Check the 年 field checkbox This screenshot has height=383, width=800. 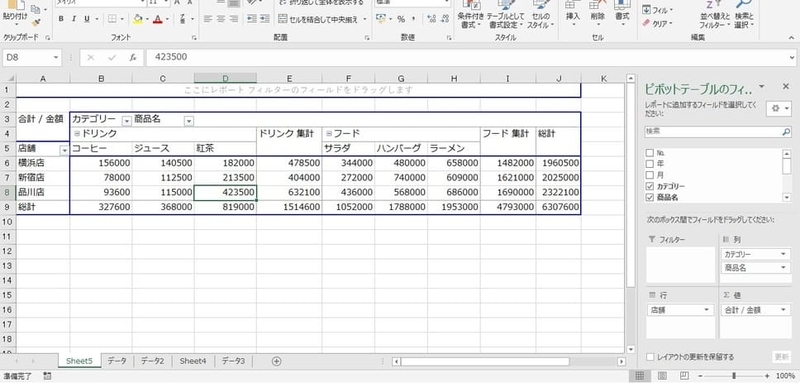point(649,164)
